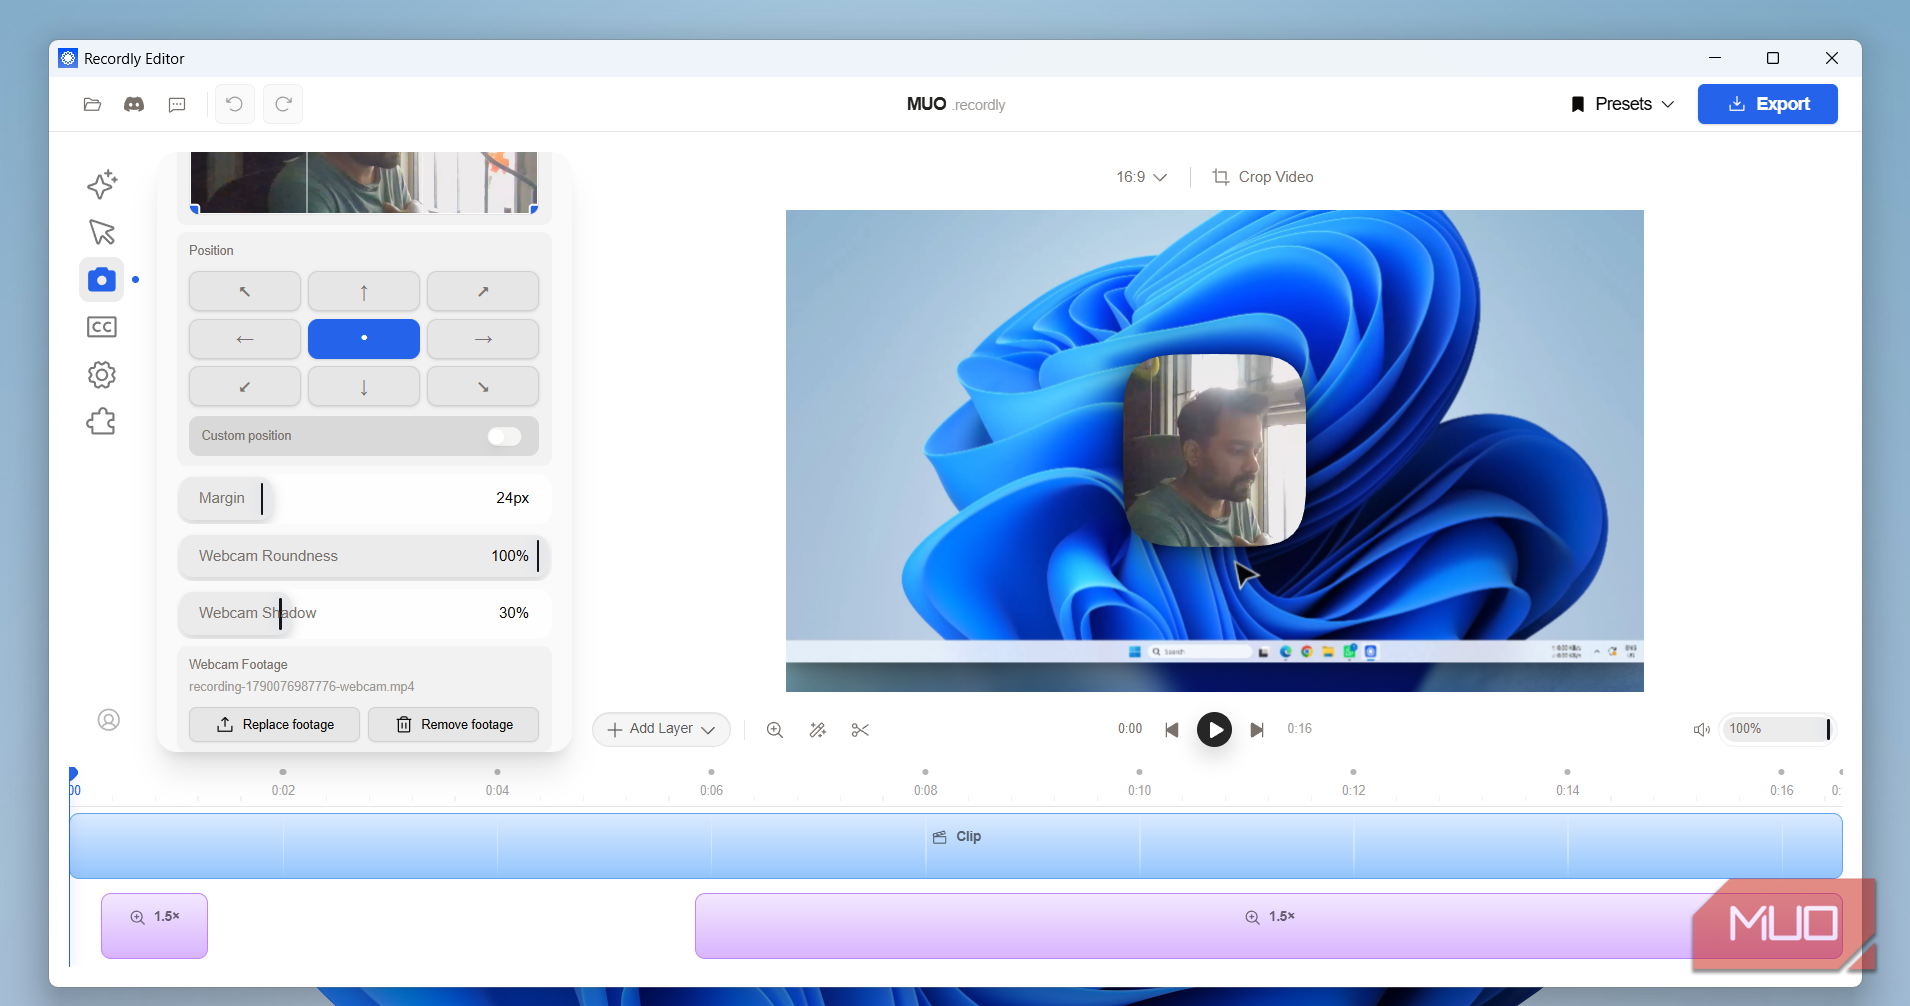
Task: Select the first short 1.5× zoom segment
Action: tap(154, 926)
